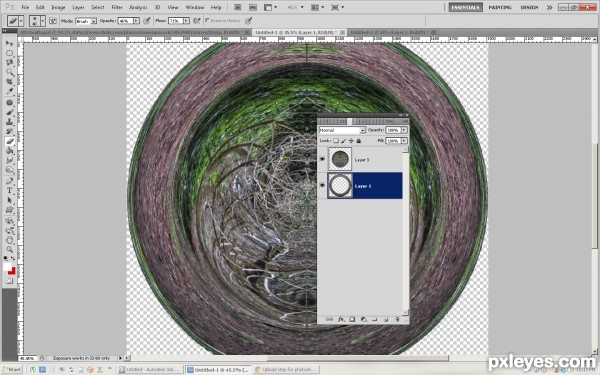Select the Clone Stamp tool
Viewport: 600px width, 375px height.
(10, 122)
